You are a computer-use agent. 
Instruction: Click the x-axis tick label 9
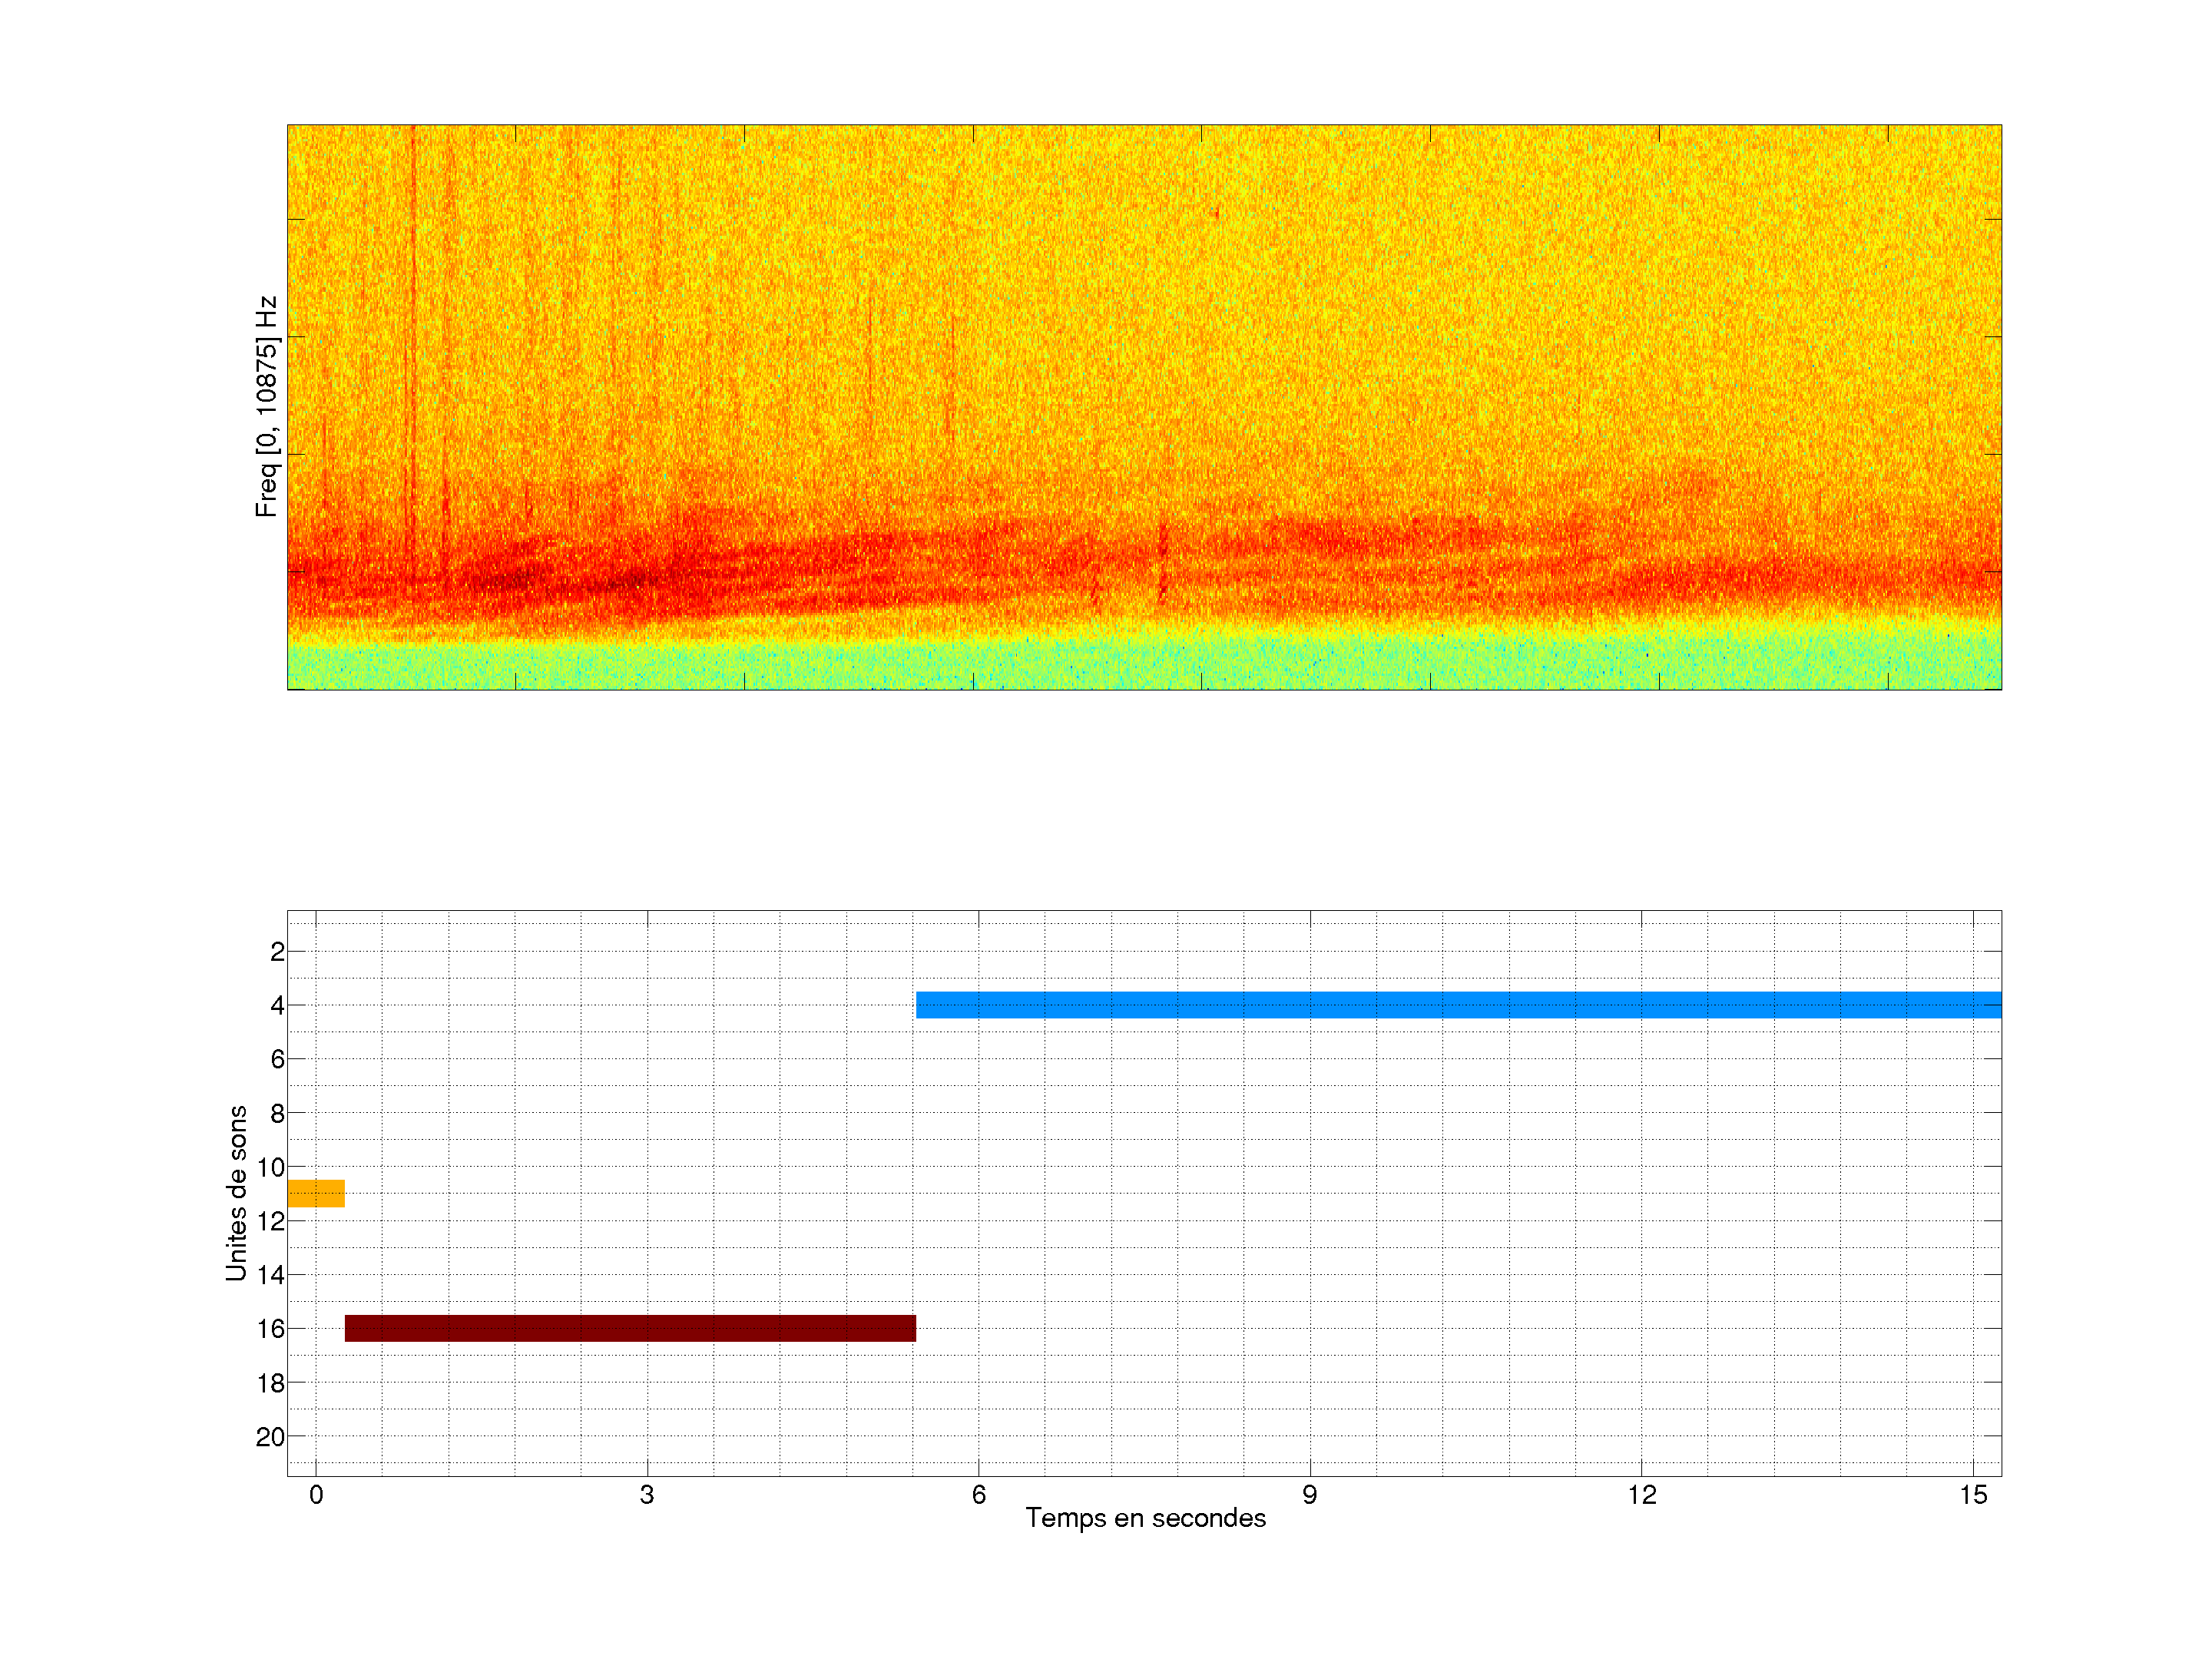pyautogui.click(x=1310, y=1495)
